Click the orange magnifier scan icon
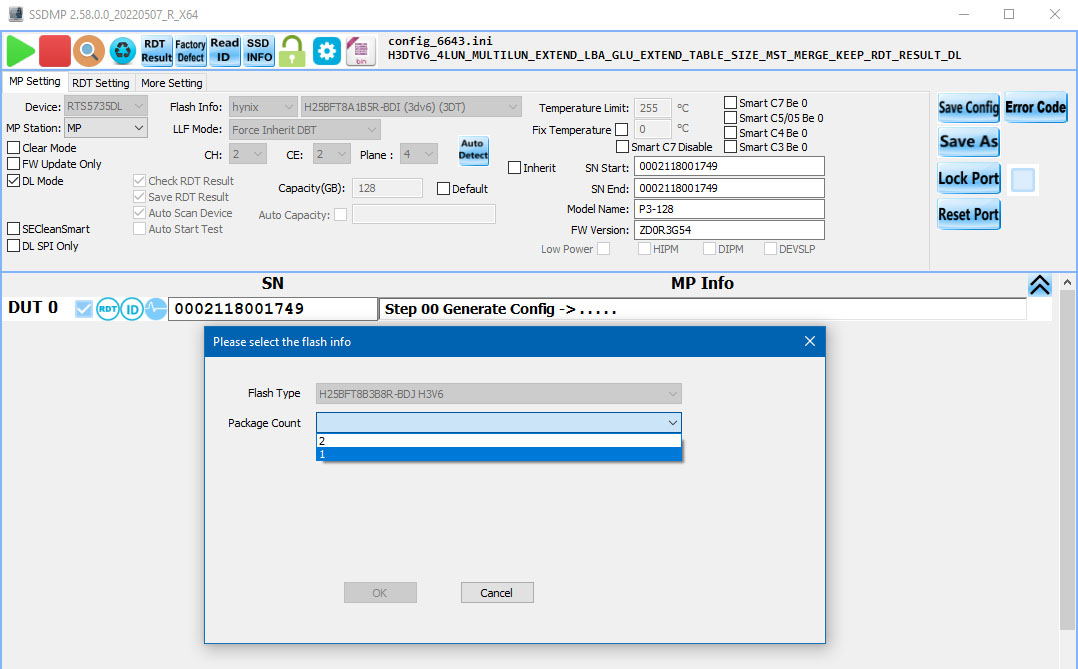 click(89, 51)
